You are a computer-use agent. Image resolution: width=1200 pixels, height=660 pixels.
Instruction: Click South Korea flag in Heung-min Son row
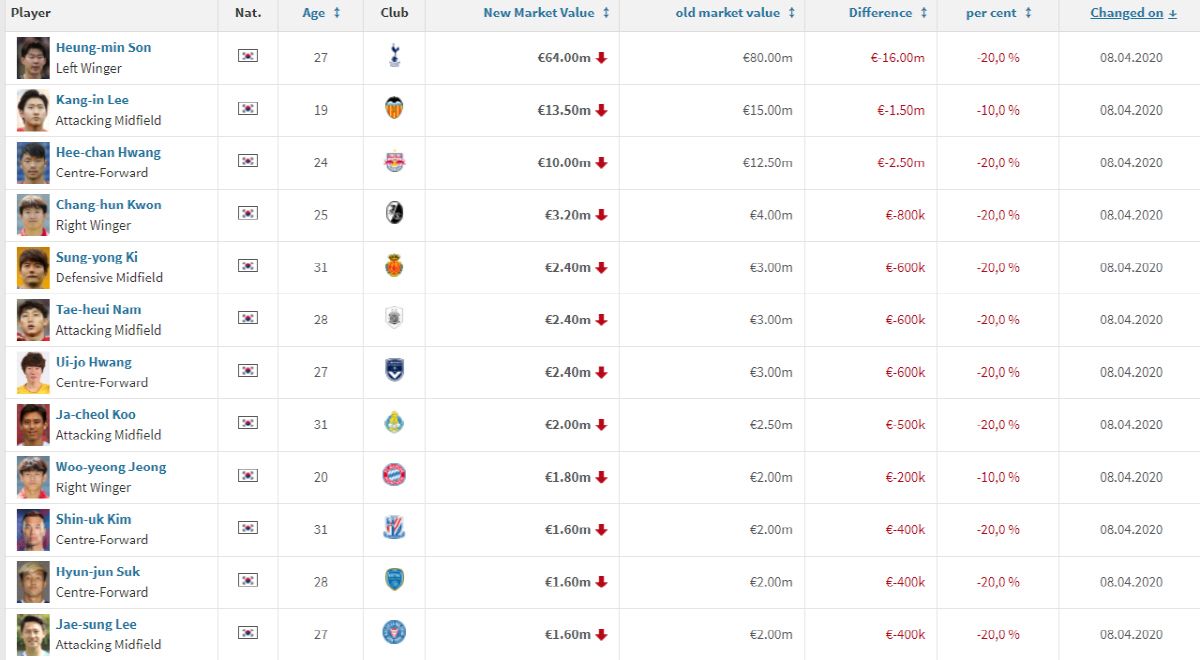[x=247, y=55]
